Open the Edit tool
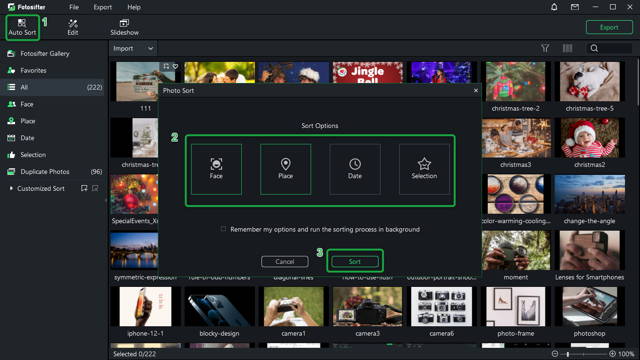The height and width of the screenshot is (360, 640). pos(73,27)
